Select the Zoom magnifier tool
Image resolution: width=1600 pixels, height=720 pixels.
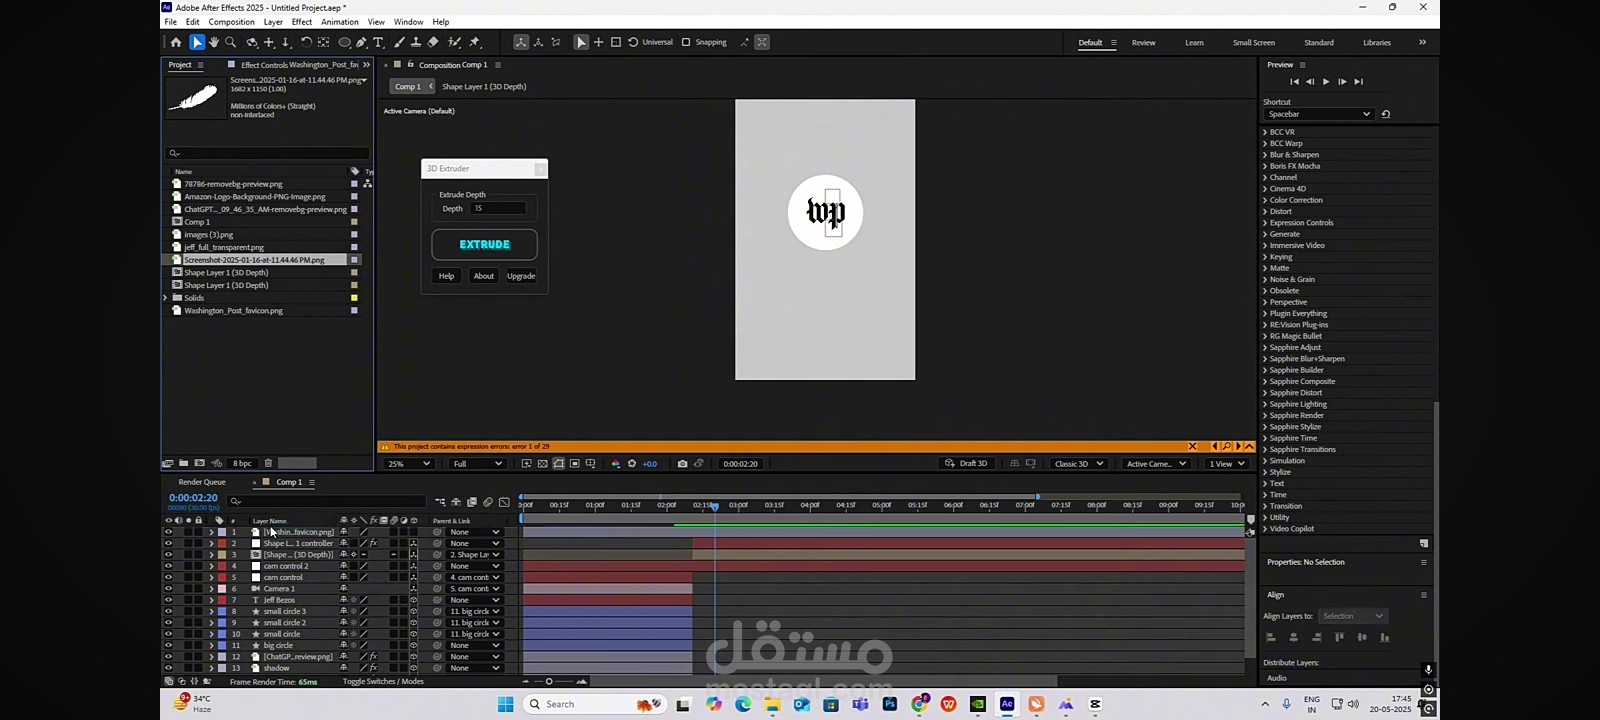(231, 42)
